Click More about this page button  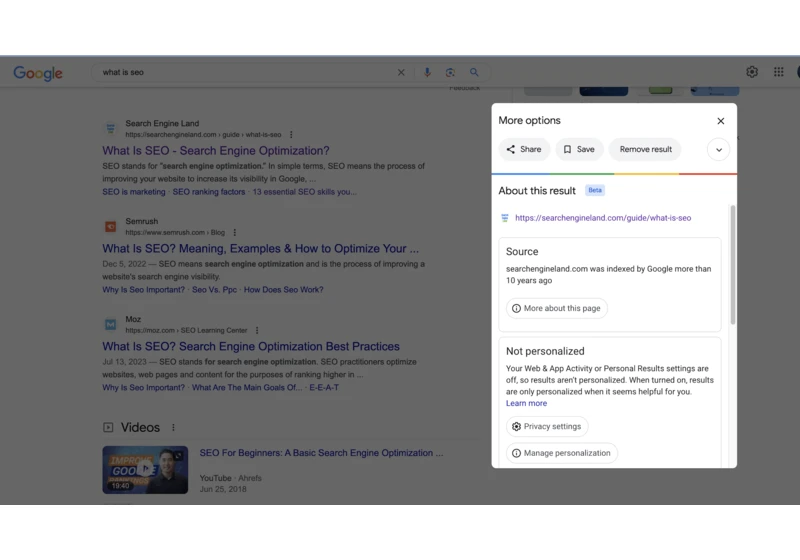[x=557, y=308]
